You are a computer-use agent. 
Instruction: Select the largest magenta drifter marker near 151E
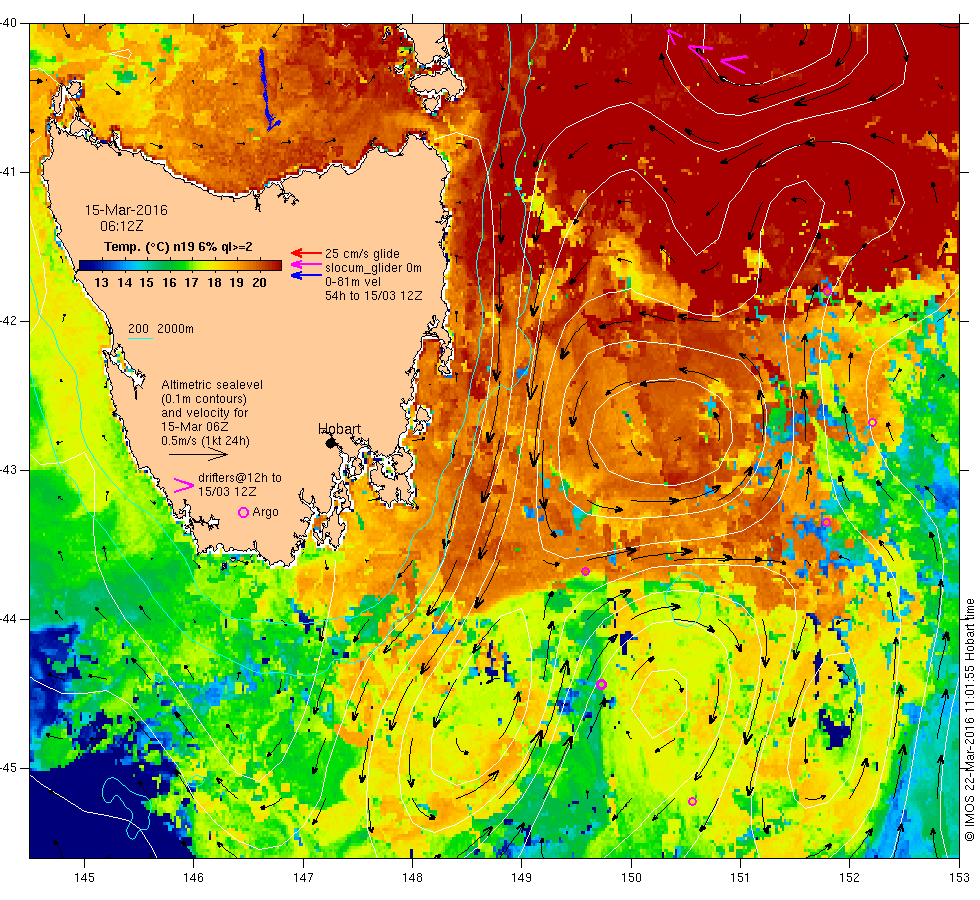(x=734, y=64)
